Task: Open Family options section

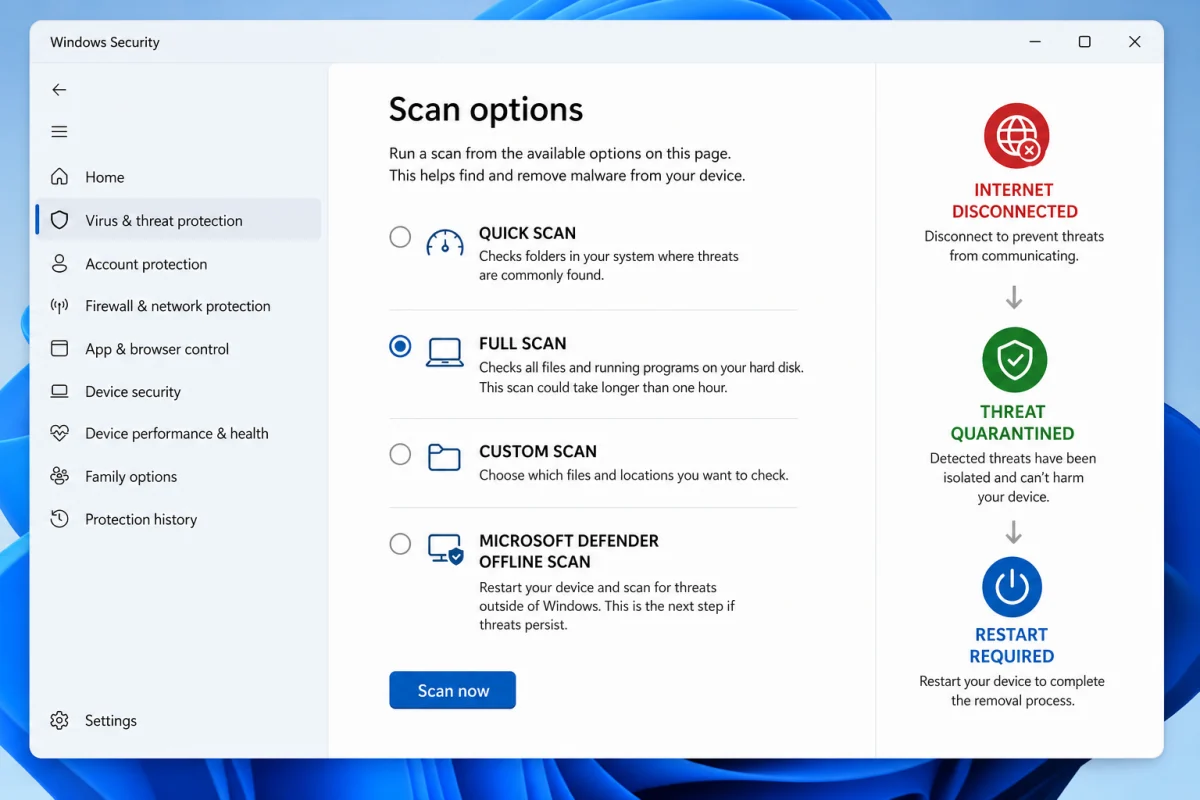Action: pyautogui.click(x=178, y=477)
